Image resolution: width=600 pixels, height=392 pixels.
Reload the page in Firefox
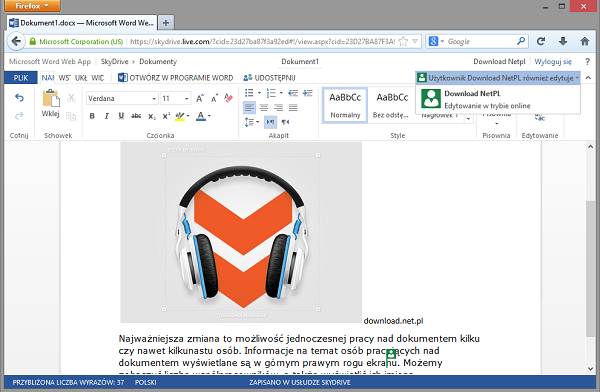point(541,41)
